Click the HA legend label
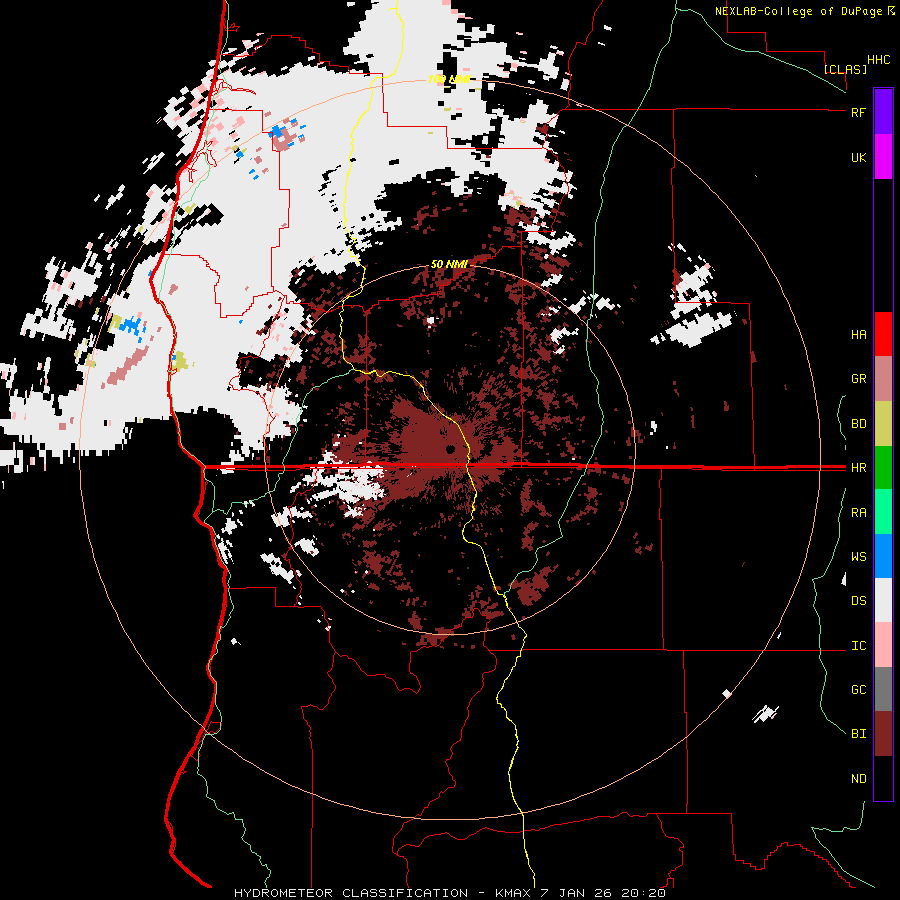This screenshot has width=900, height=900. [858, 335]
